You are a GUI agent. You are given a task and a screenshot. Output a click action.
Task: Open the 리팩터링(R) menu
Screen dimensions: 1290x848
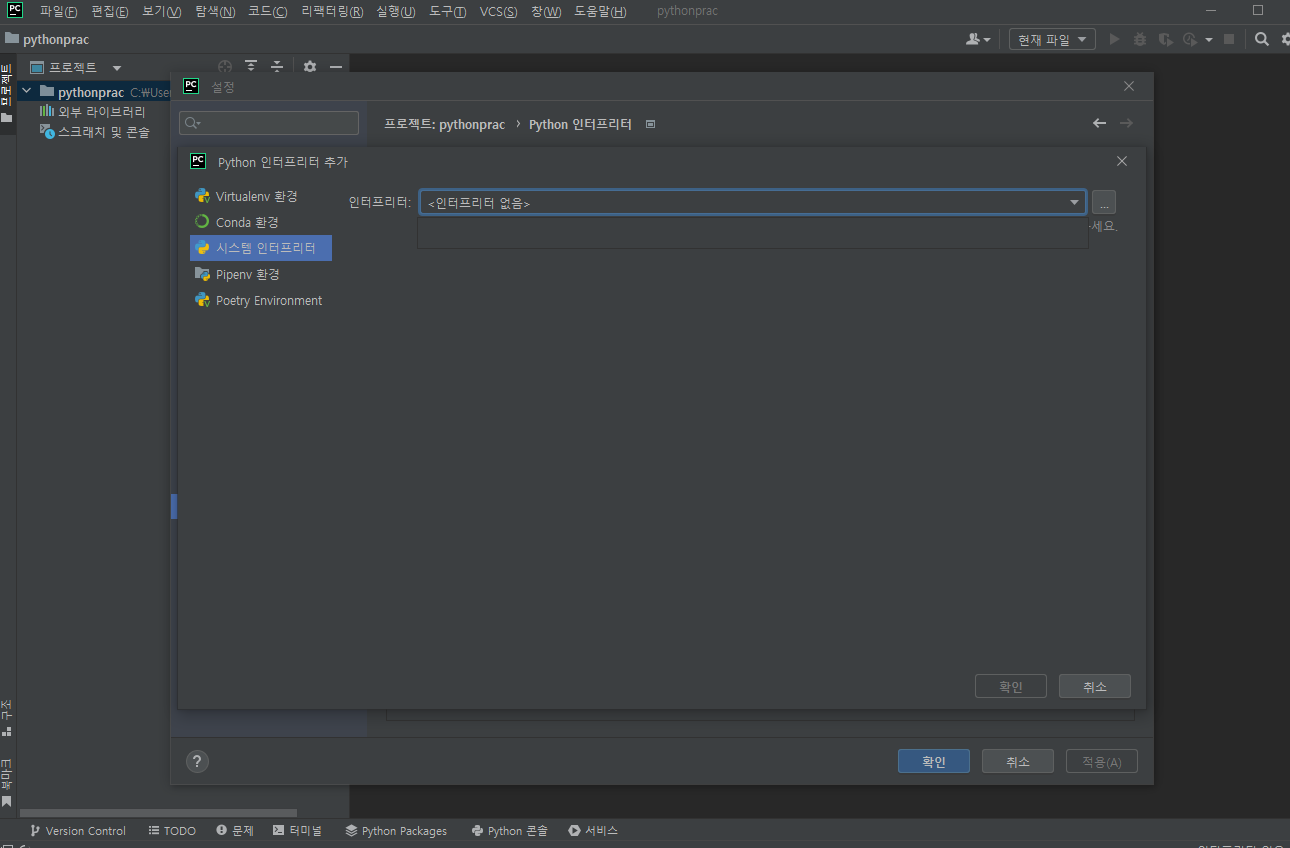click(x=332, y=11)
